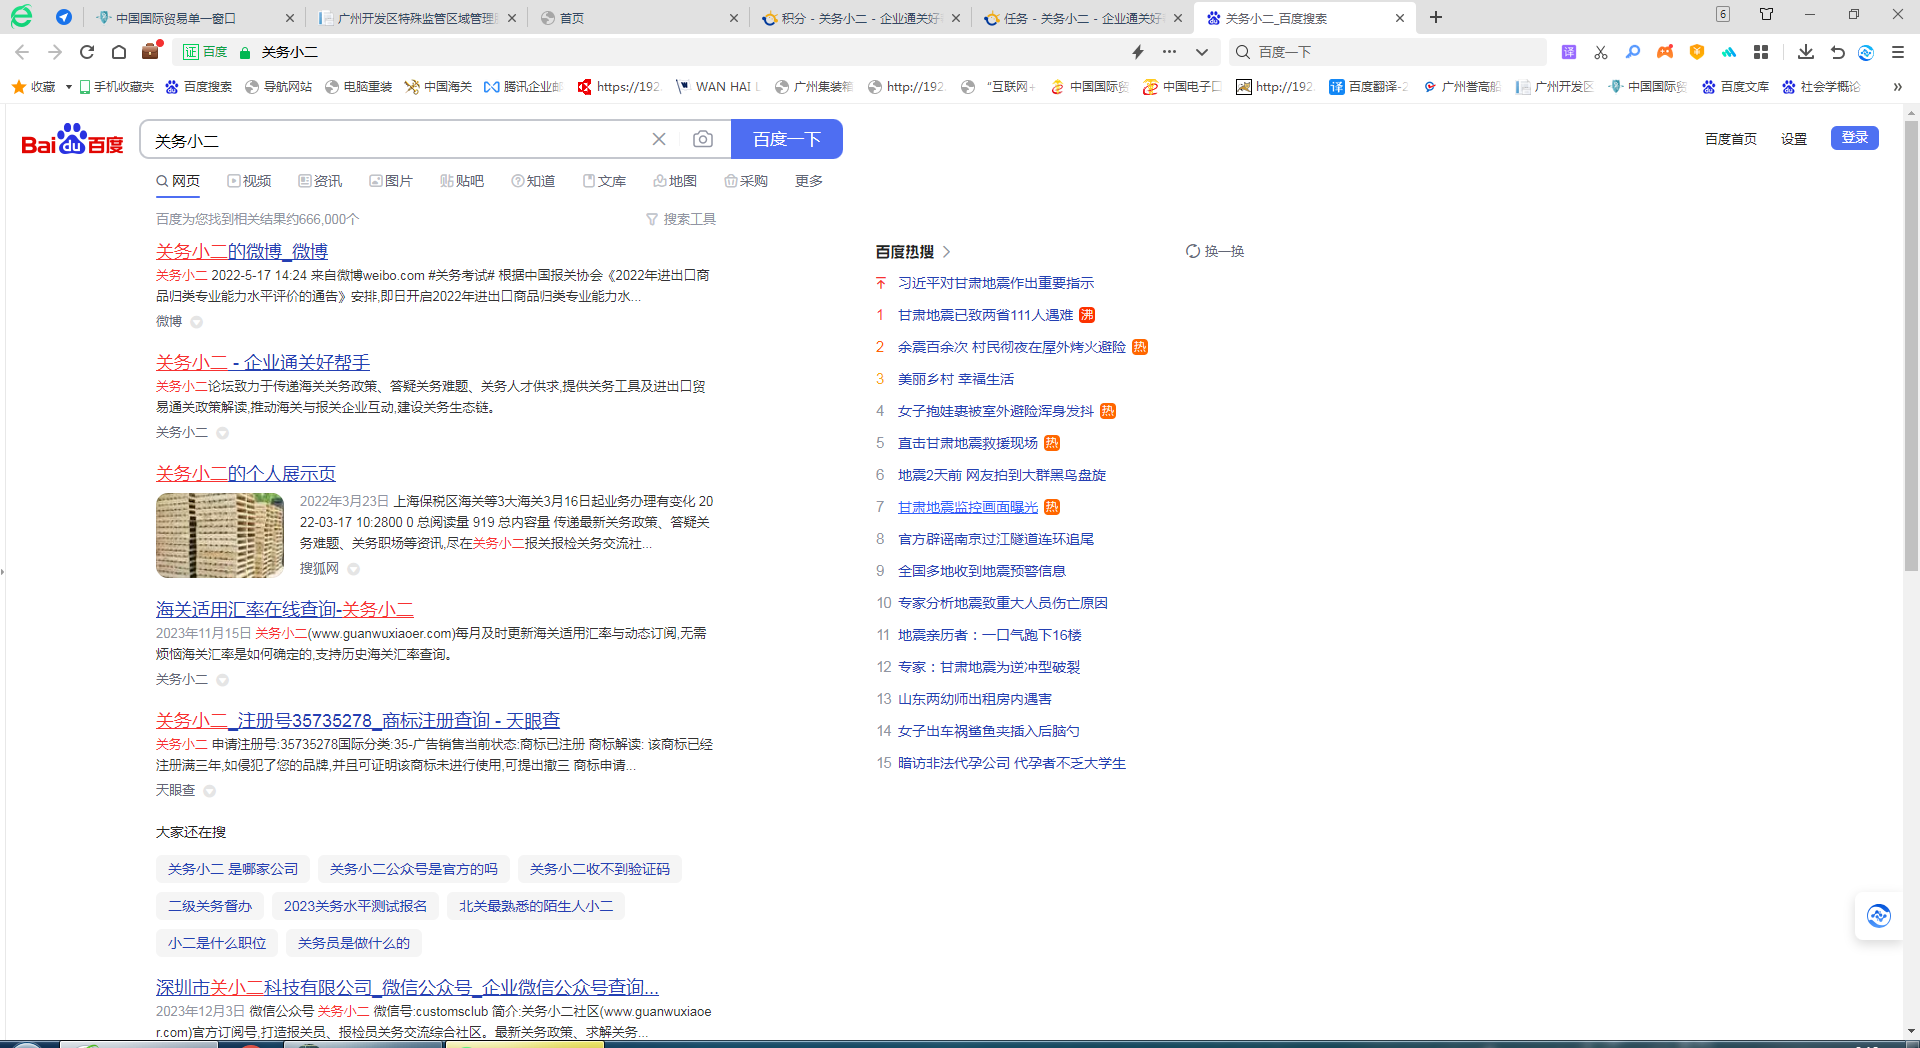Switch to the 积分 - 关务小二 tab

(x=860, y=18)
